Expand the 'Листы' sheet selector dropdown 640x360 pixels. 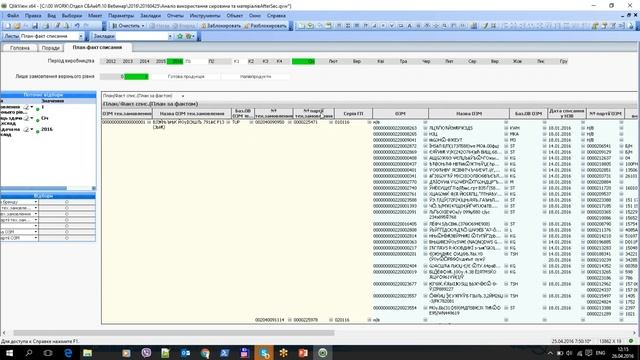pyautogui.click(x=80, y=36)
